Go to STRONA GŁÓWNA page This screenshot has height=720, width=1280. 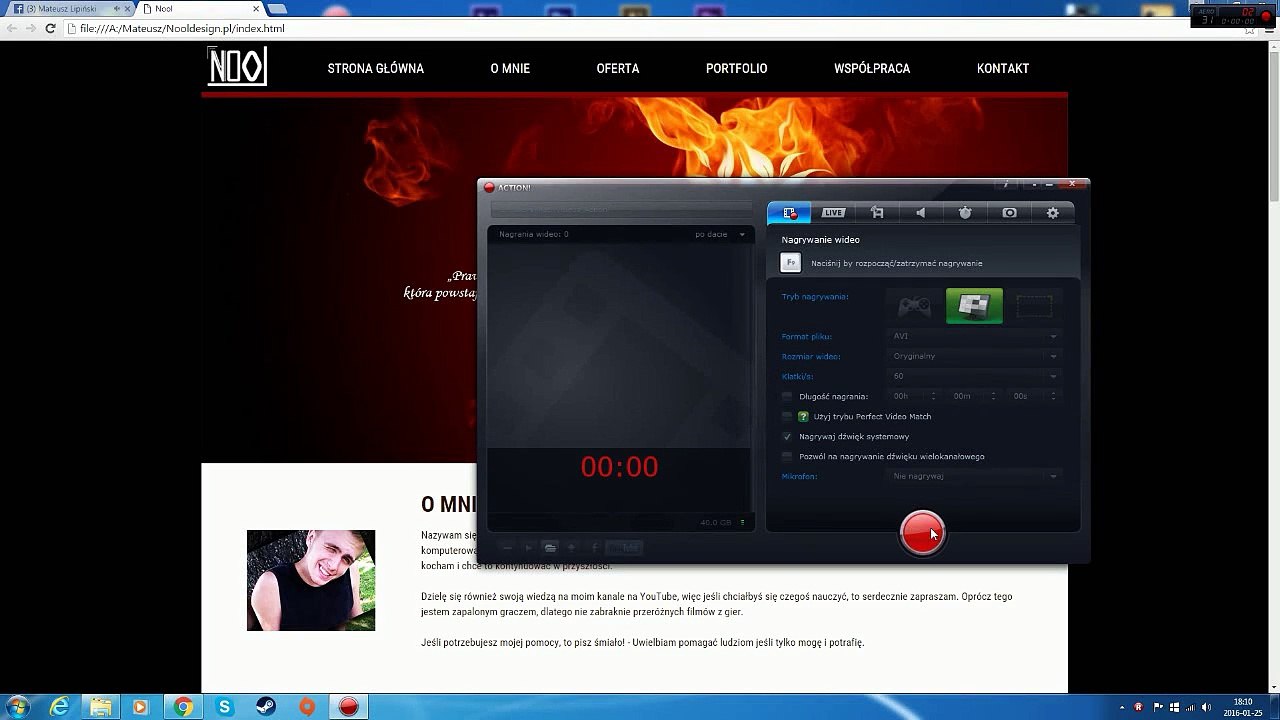pos(376,69)
